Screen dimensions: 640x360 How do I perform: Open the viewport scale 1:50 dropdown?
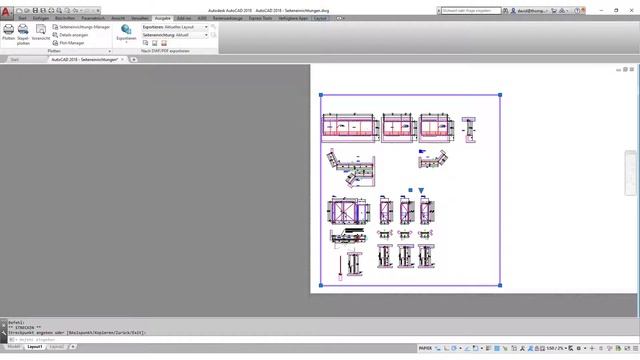pos(557,349)
